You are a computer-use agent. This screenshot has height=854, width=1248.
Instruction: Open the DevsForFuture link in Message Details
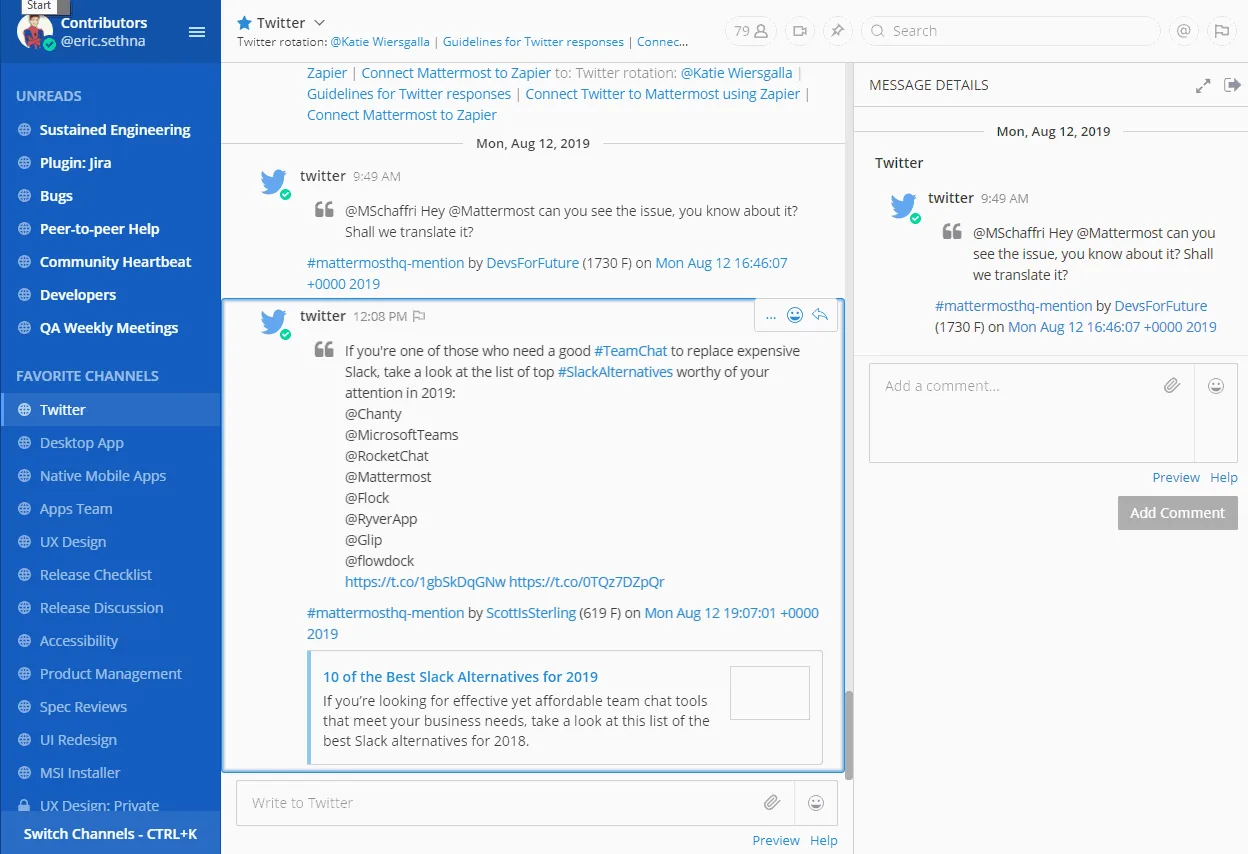[x=1160, y=306]
